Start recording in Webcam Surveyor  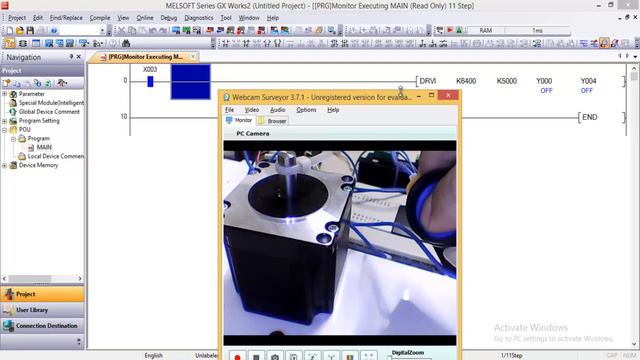click(237, 356)
